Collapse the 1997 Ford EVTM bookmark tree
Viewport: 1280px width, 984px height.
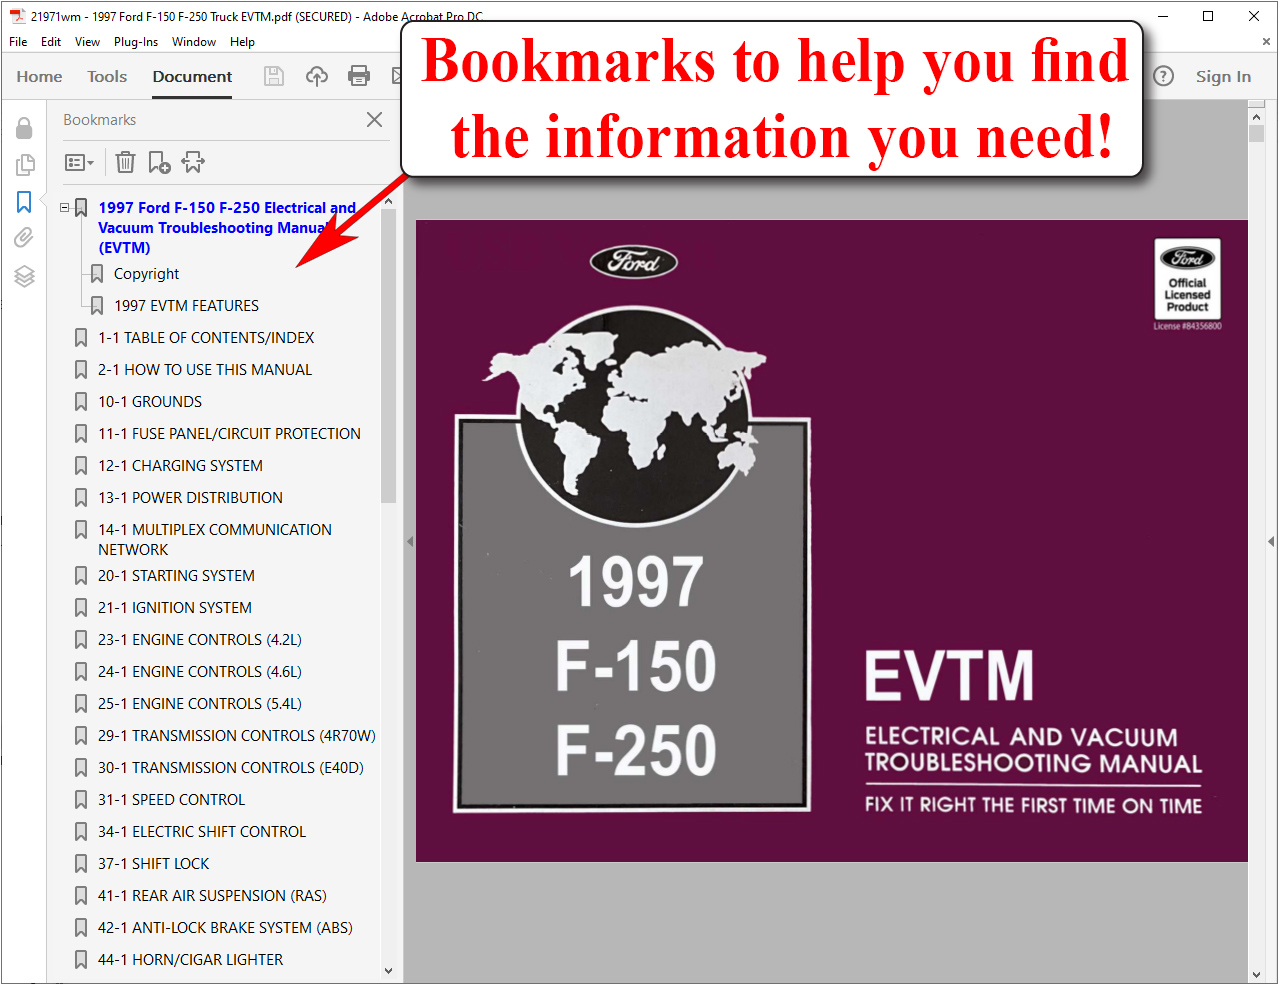click(x=65, y=208)
